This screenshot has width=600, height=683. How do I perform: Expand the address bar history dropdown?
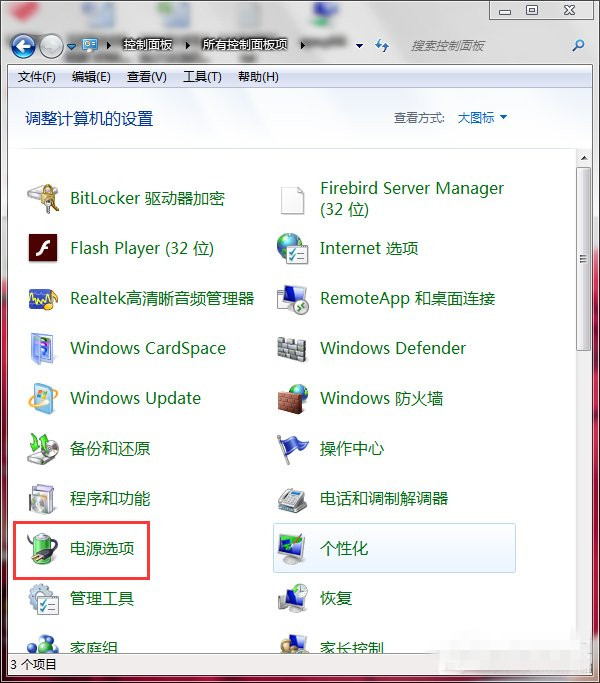(x=359, y=46)
